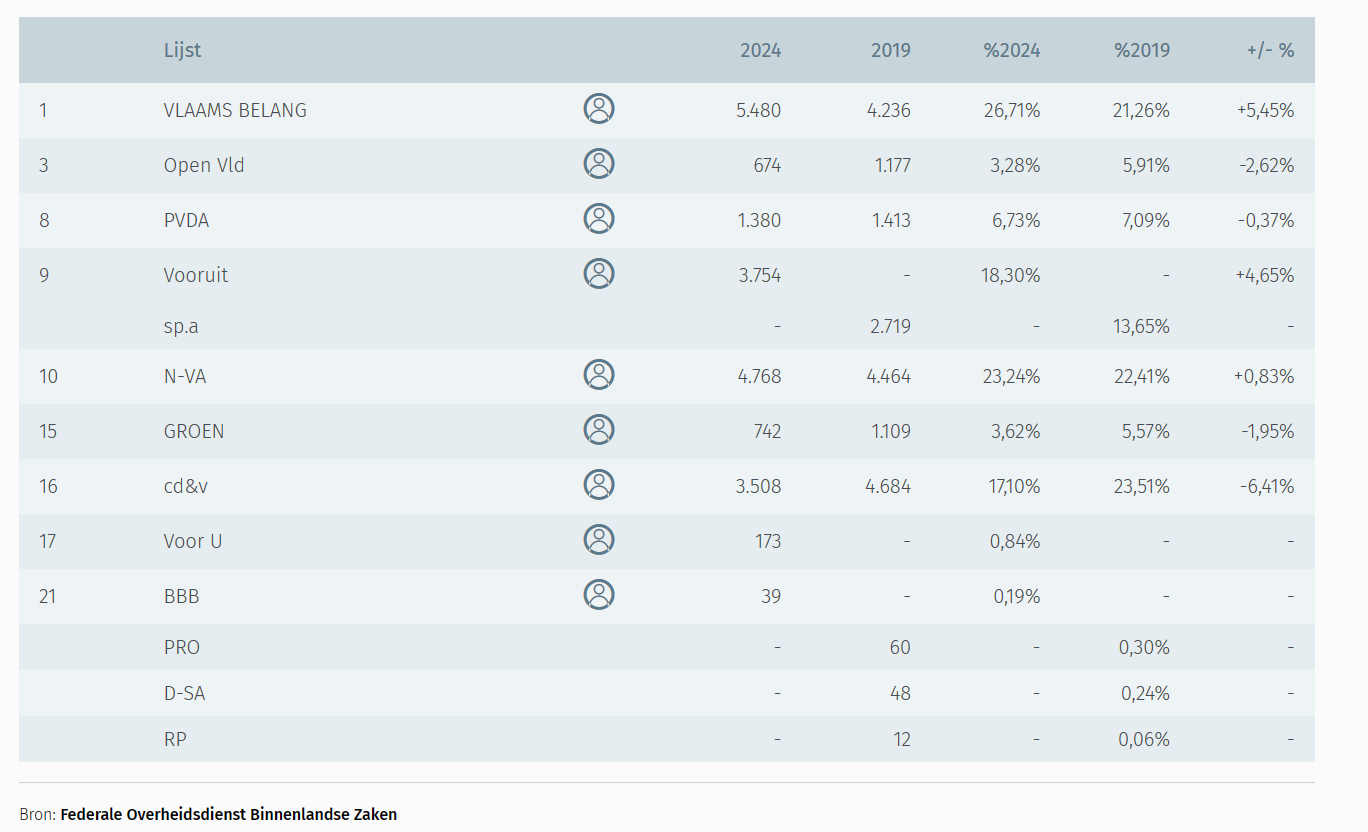The width and height of the screenshot is (1368, 832).
Task: Click the 0,19% percentage cell
Action: click(1016, 597)
